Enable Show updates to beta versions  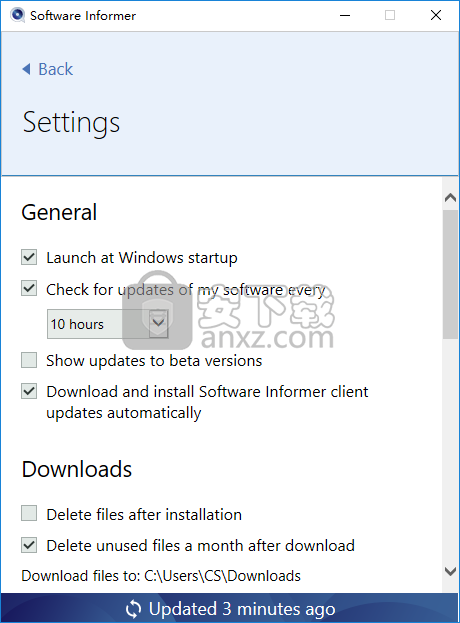point(29,360)
